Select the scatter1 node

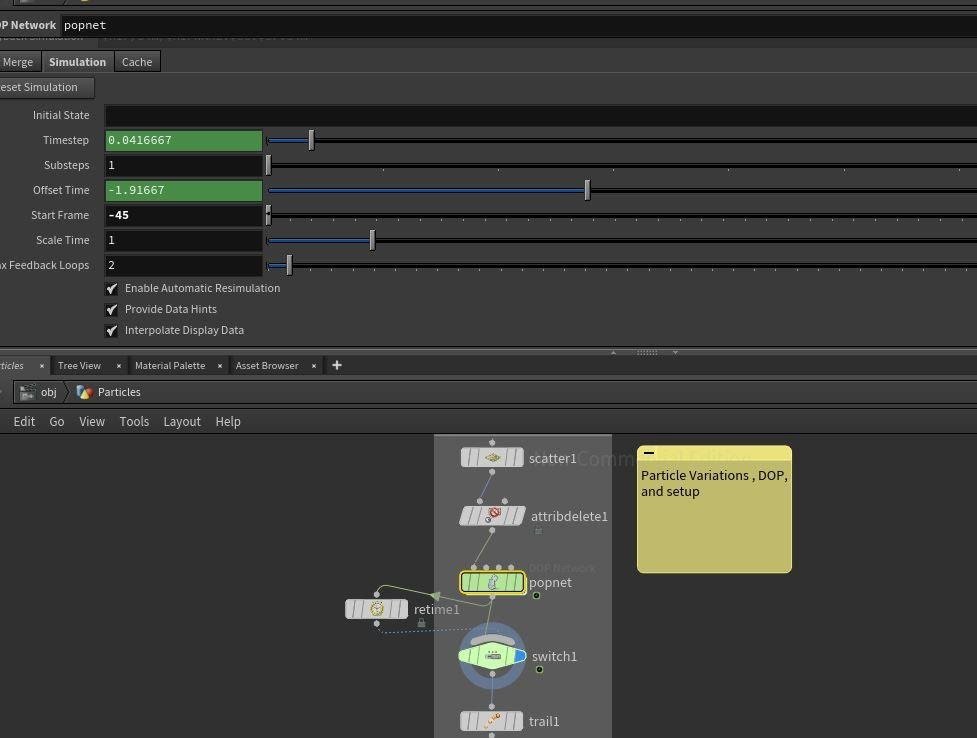point(492,457)
